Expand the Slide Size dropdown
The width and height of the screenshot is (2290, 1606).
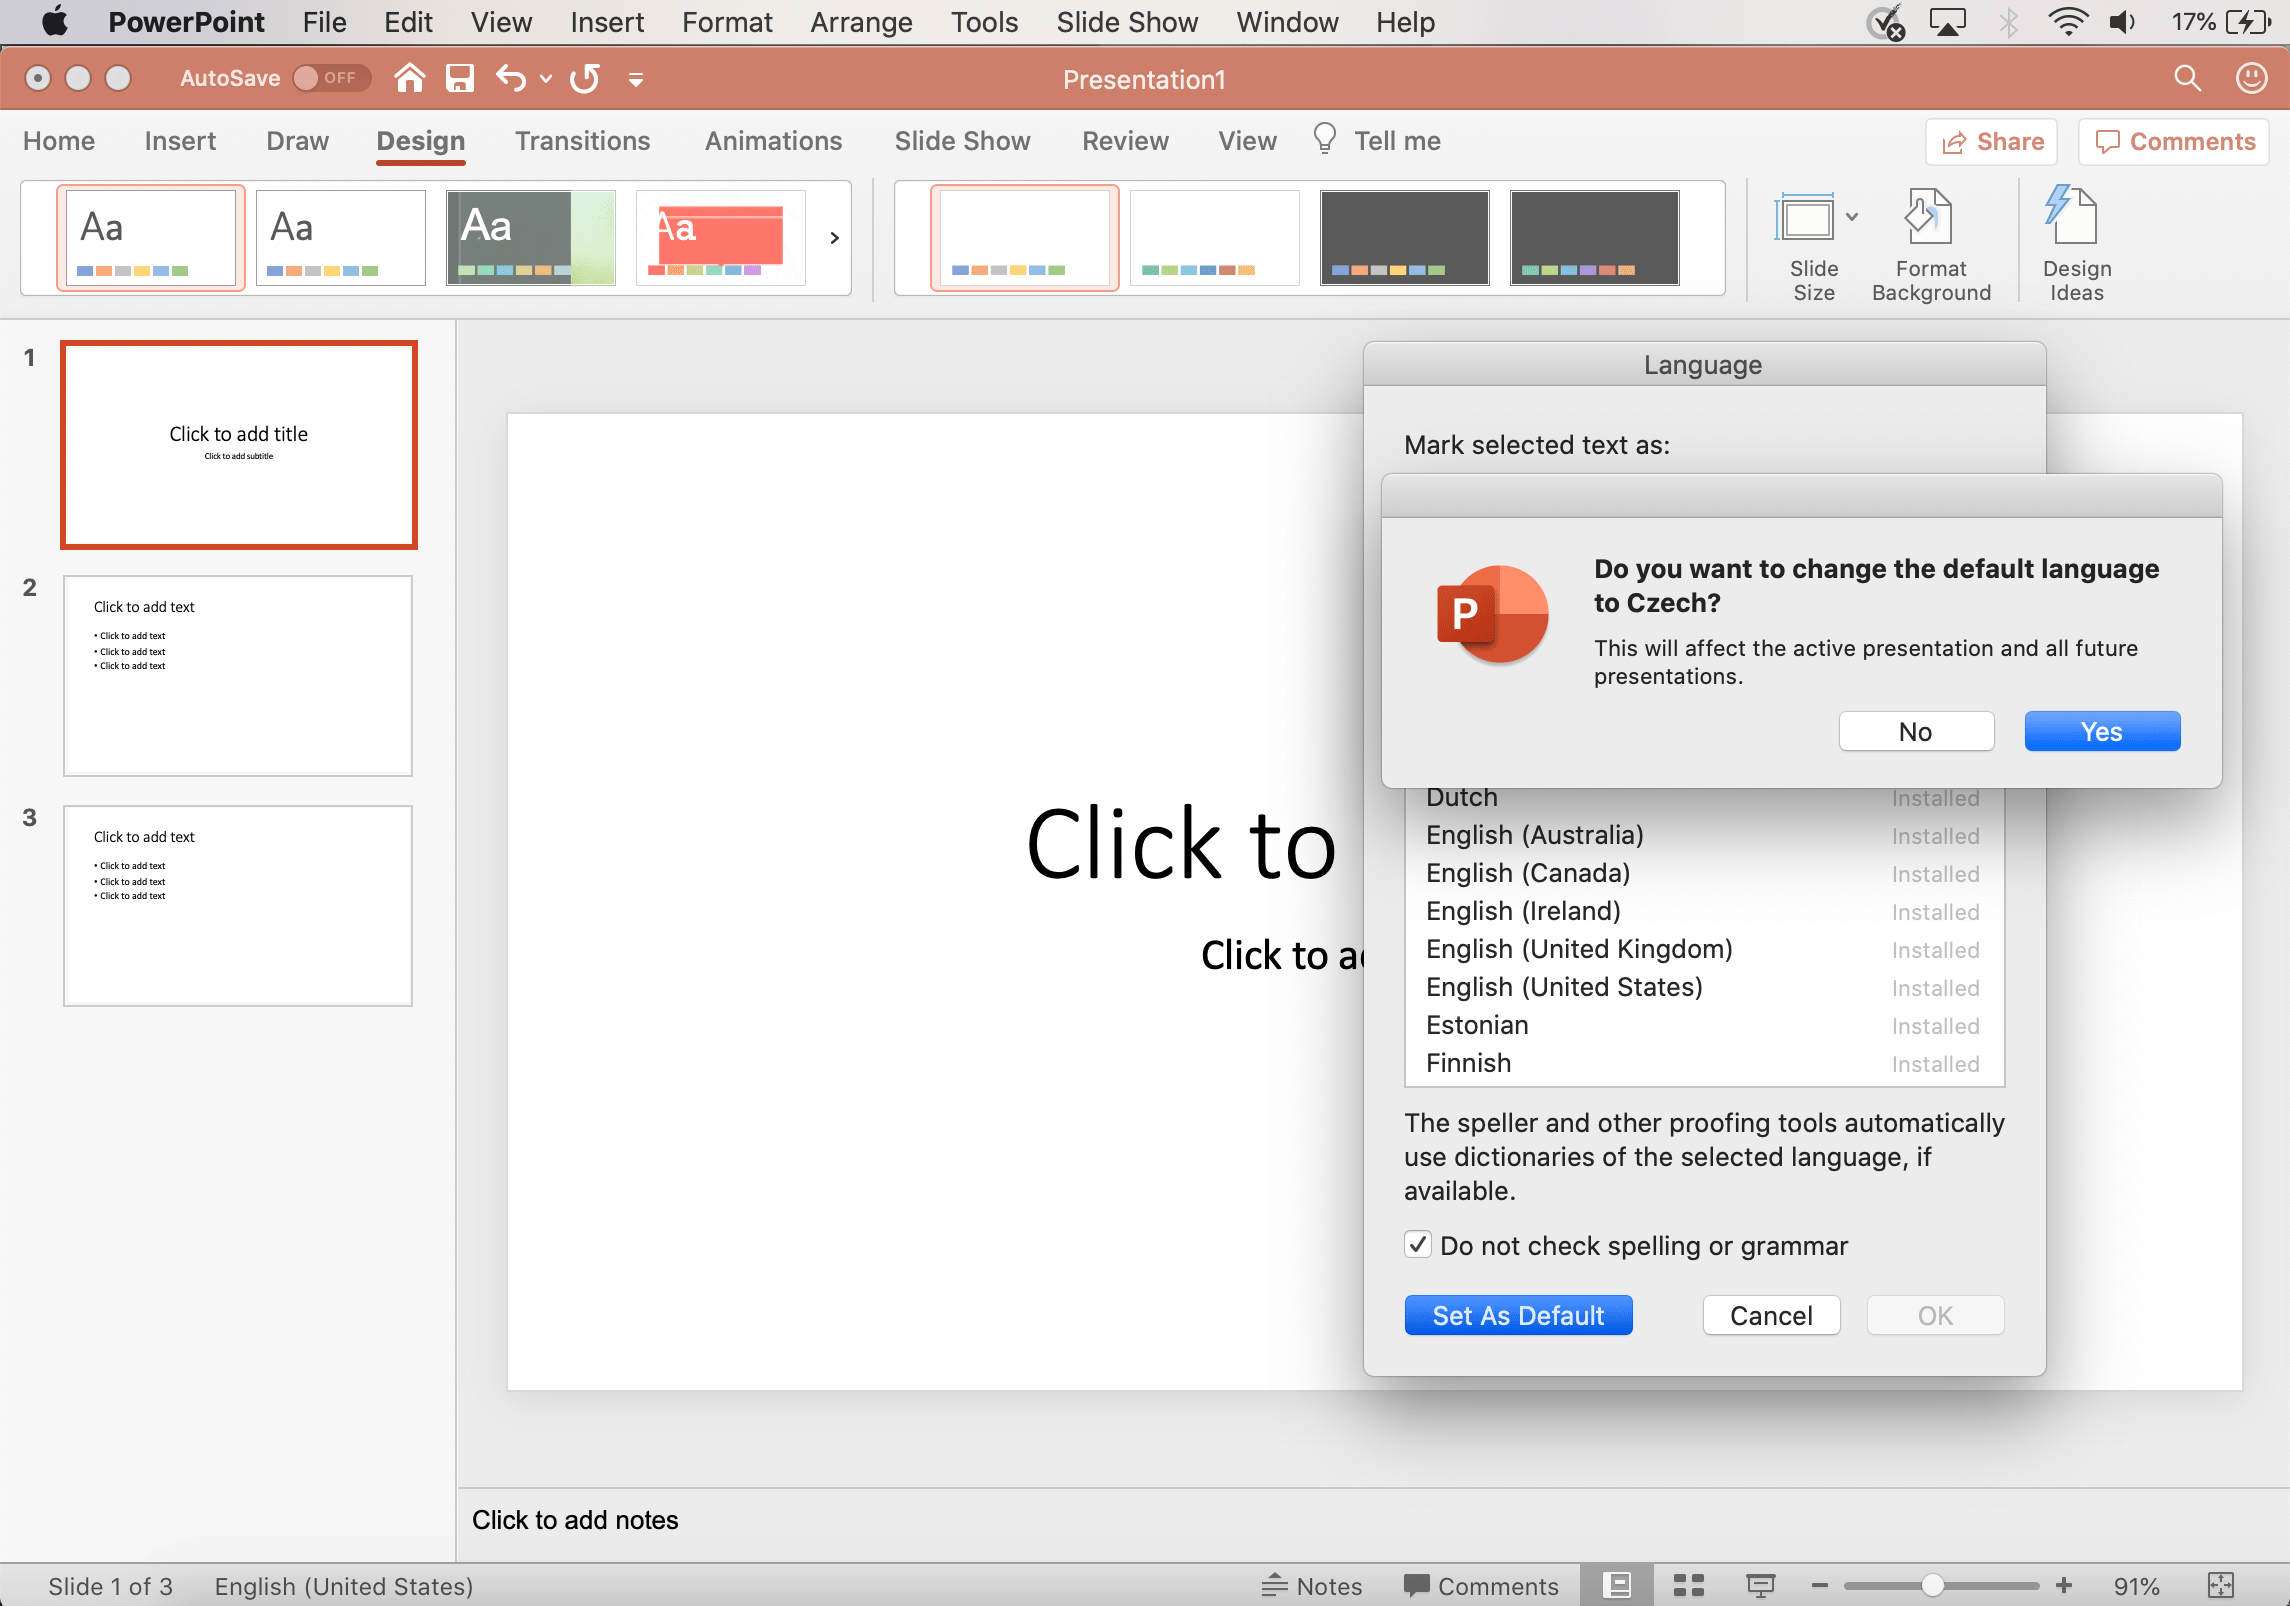1852,217
